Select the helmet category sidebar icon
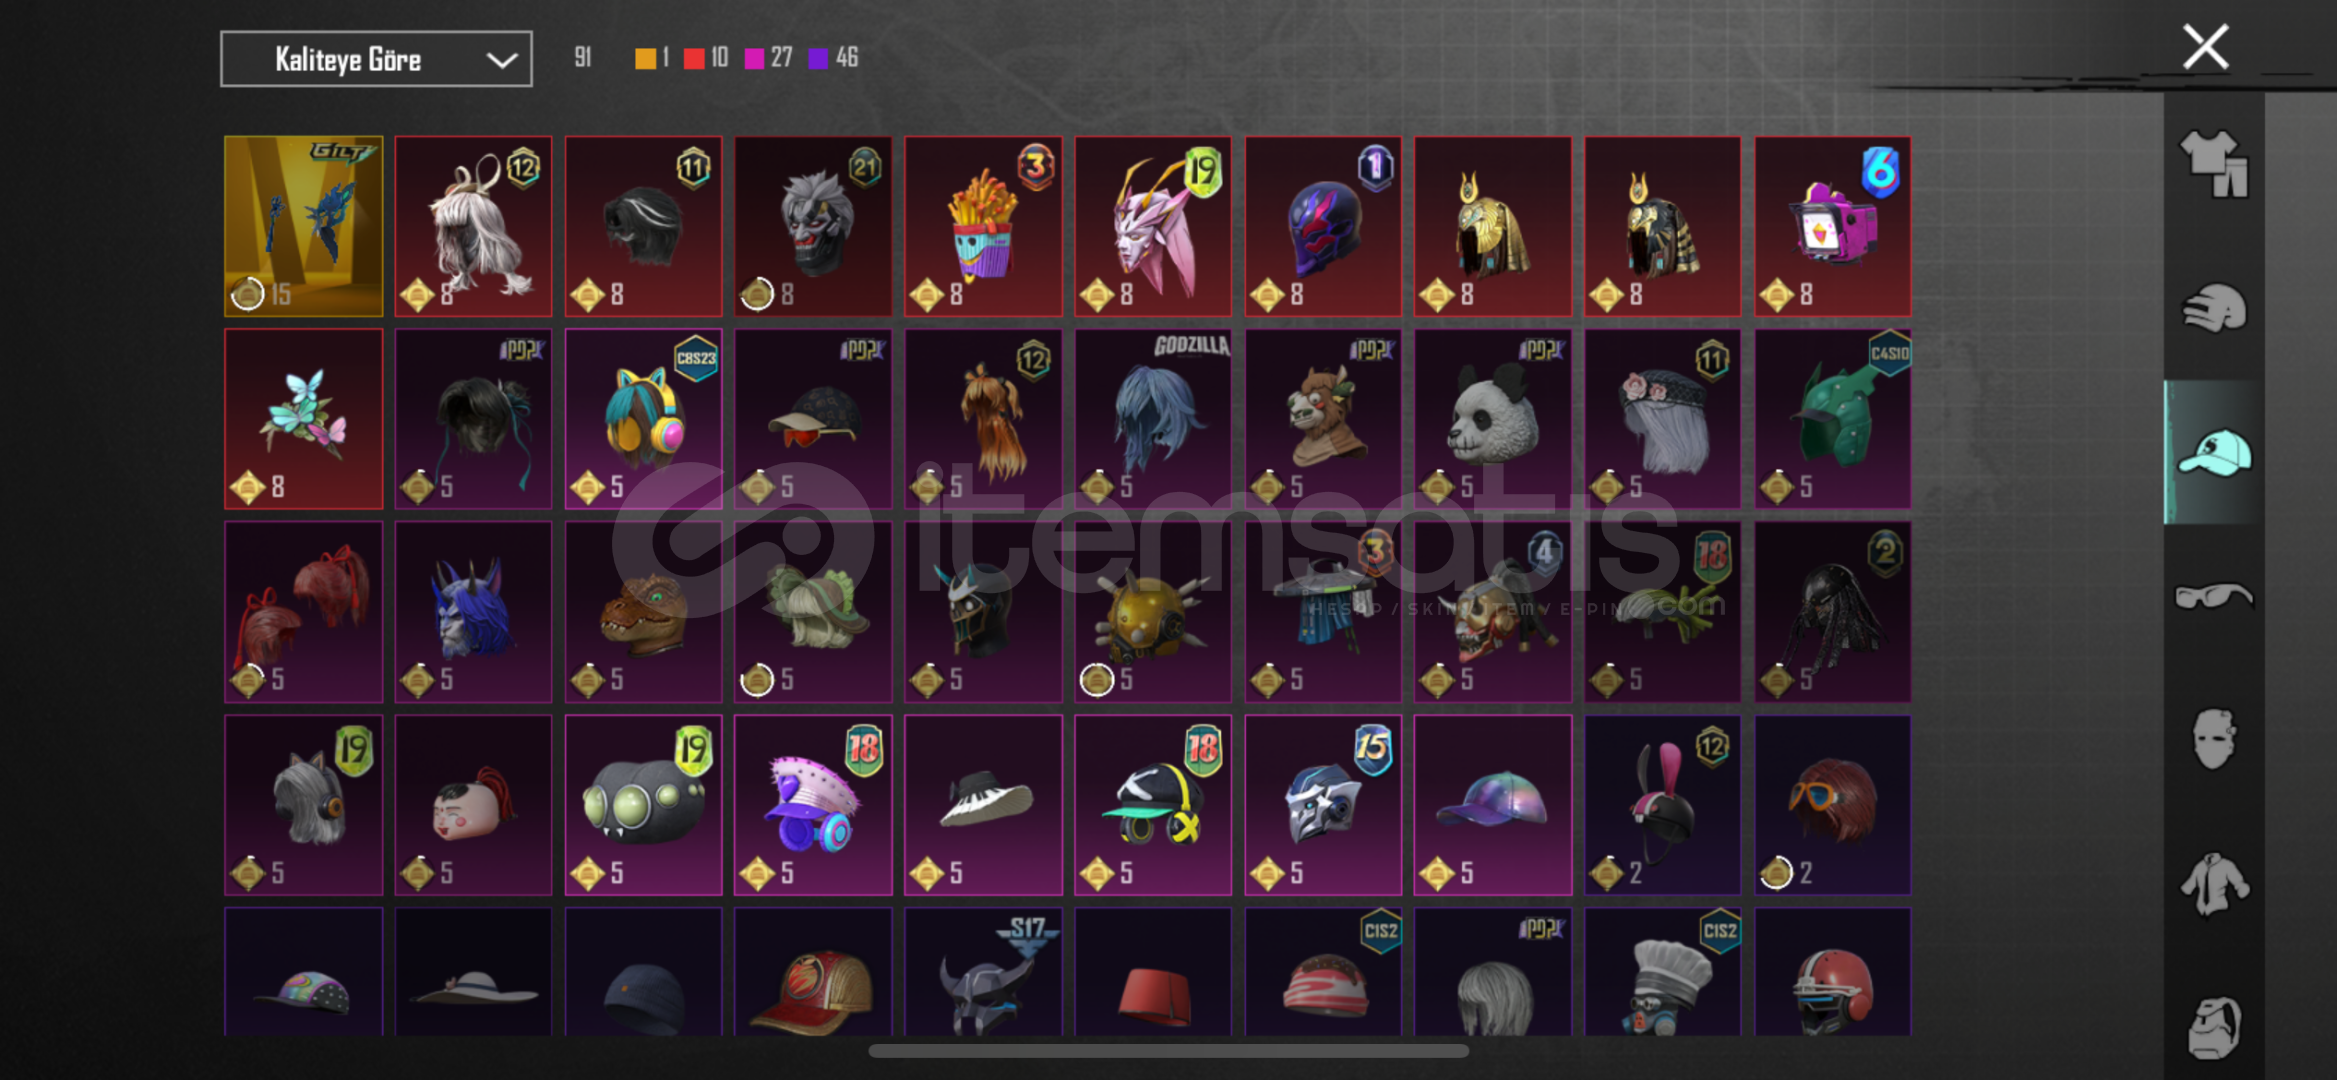This screenshot has height=1080, width=2337. pyautogui.click(x=2213, y=308)
